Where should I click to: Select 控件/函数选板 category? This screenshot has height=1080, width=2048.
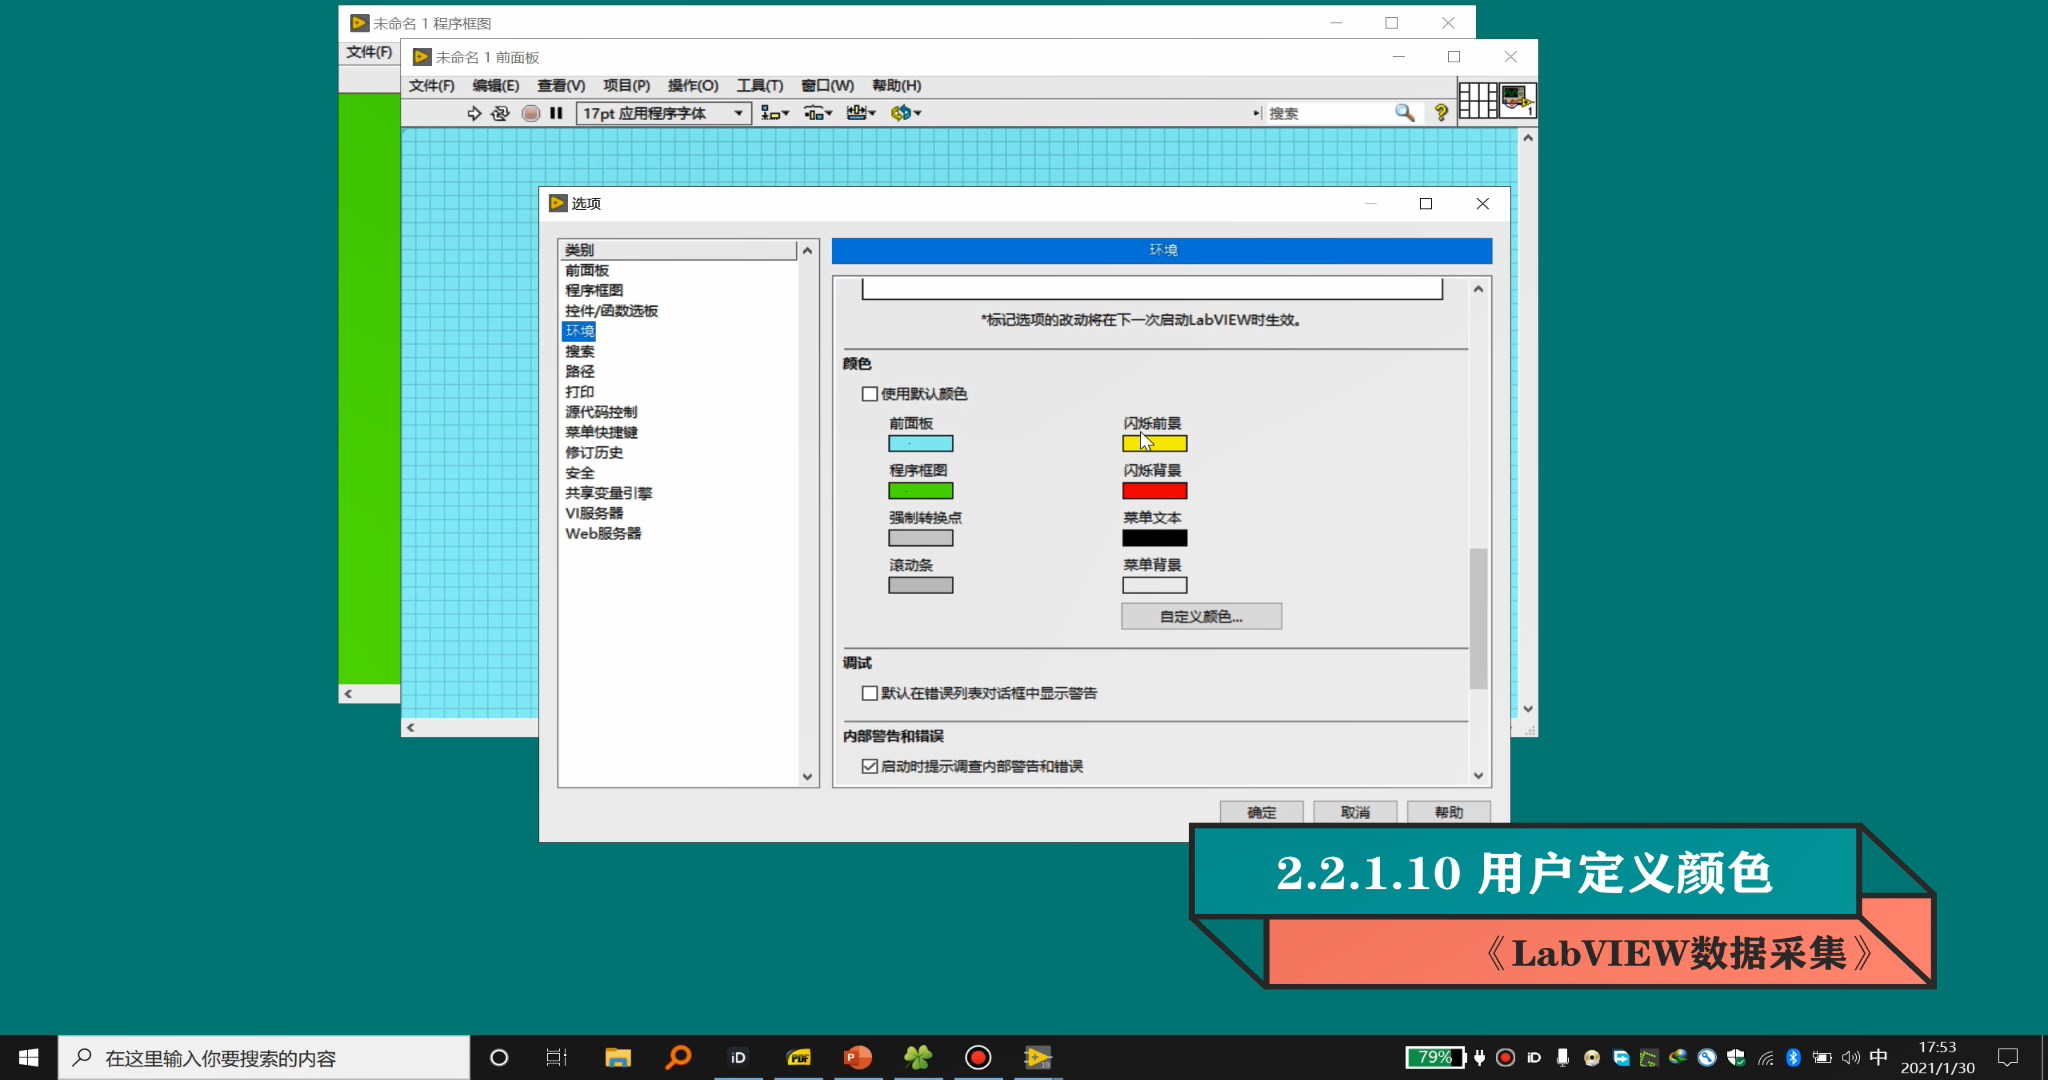[611, 311]
